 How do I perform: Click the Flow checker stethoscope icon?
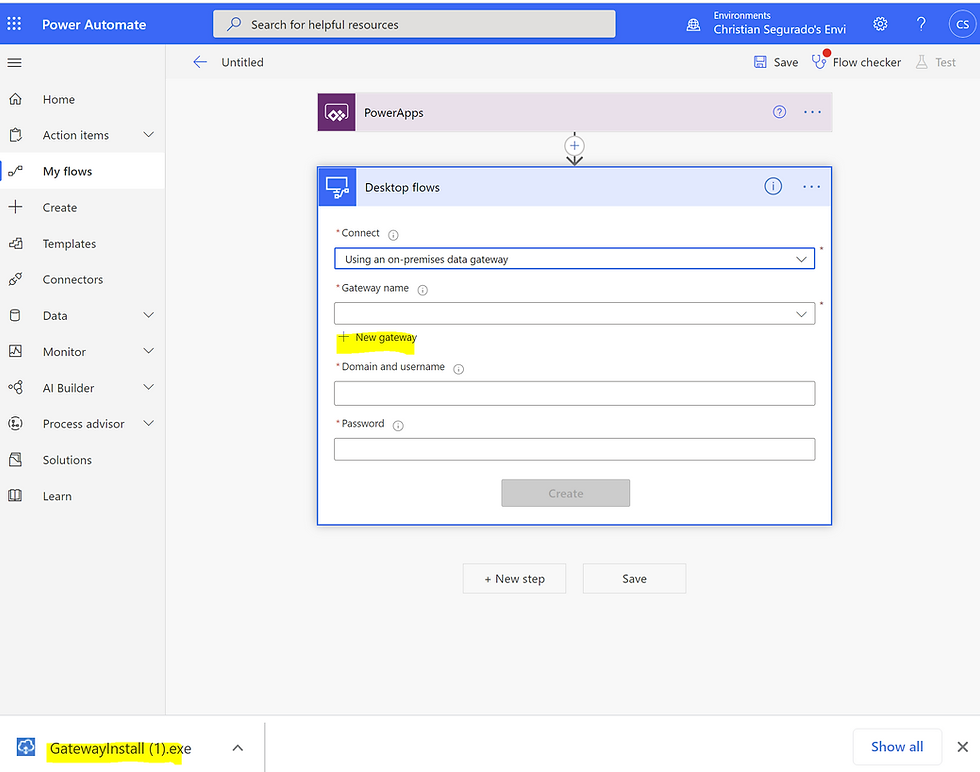point(819,61)
